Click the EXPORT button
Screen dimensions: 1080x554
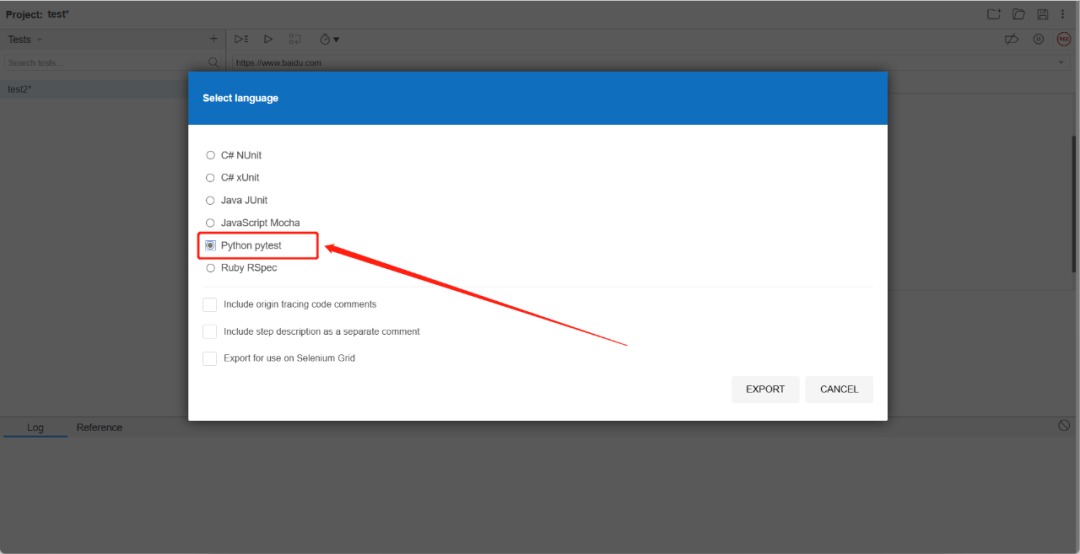click(x=765, y=389)
